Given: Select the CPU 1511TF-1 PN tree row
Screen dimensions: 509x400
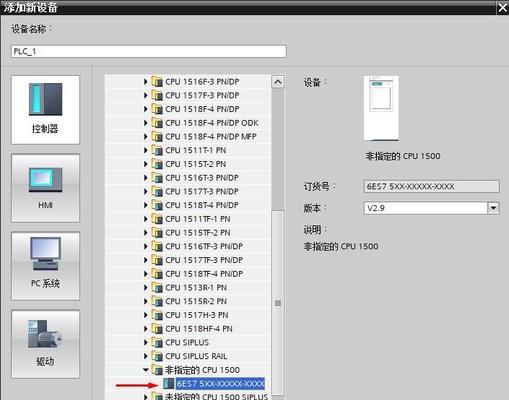Looking at the screenshot, I should [x=188, y=219].
